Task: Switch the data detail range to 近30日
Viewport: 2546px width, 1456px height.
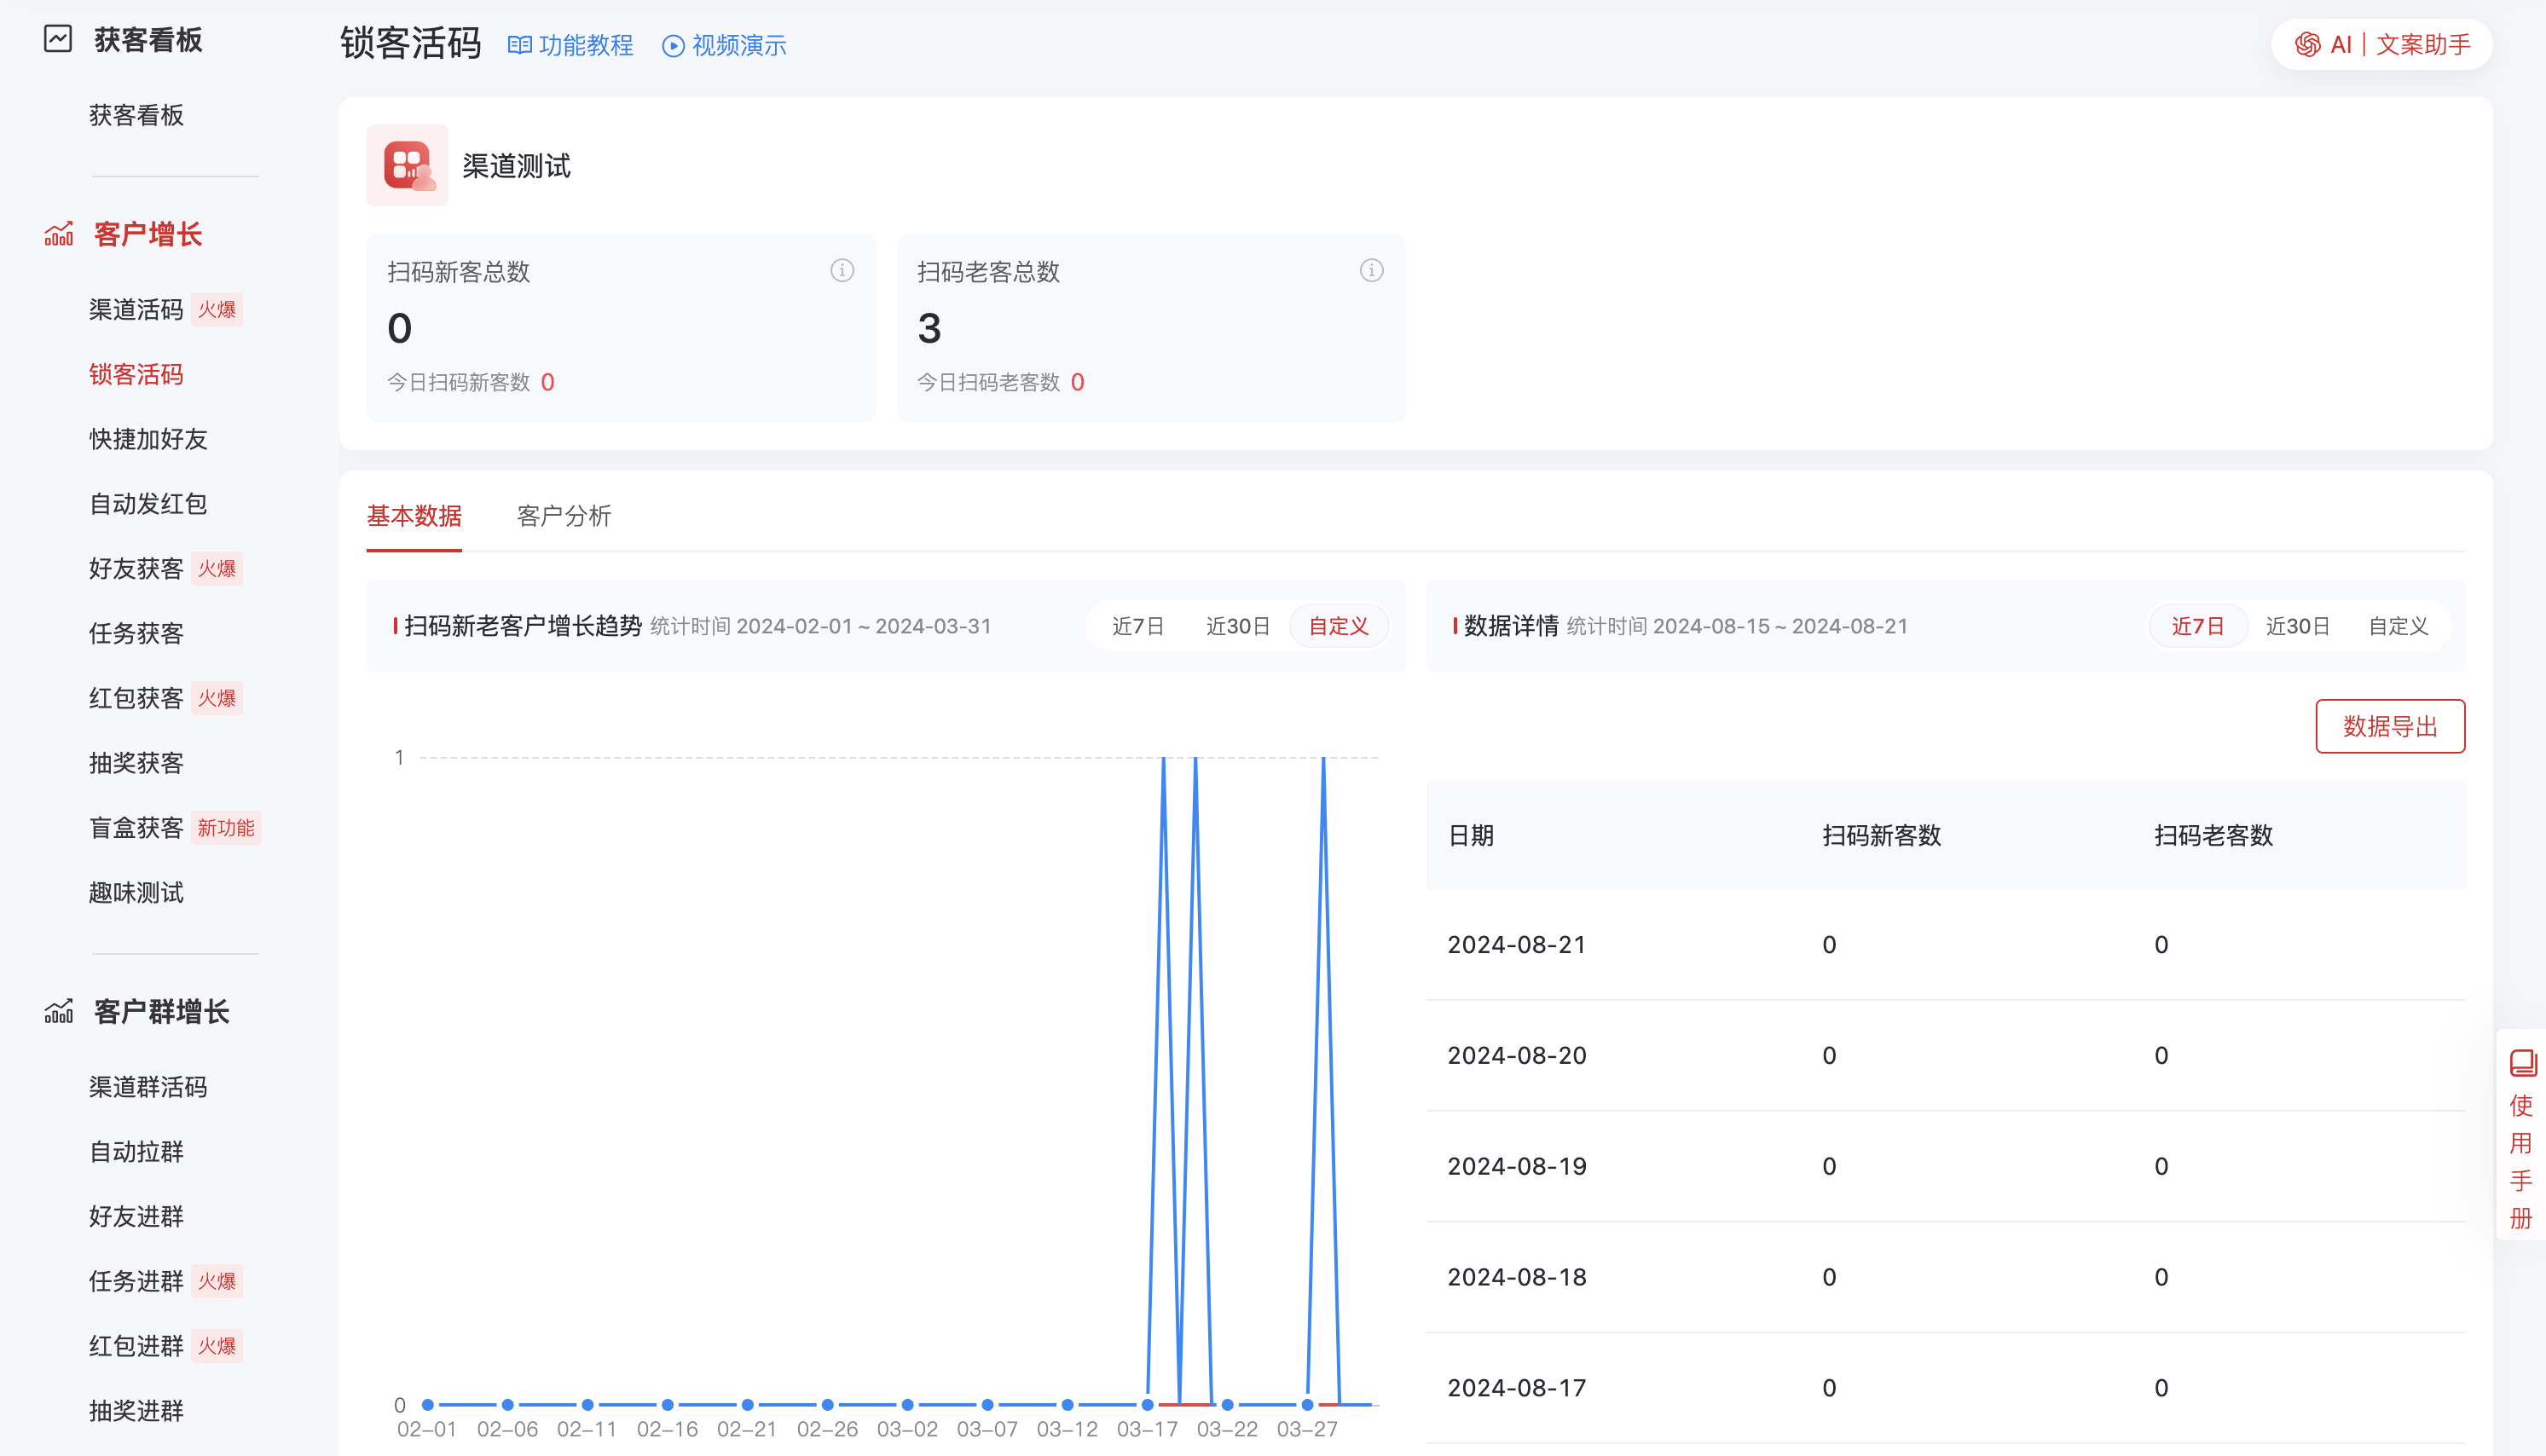Action: tap(2297, 625)
